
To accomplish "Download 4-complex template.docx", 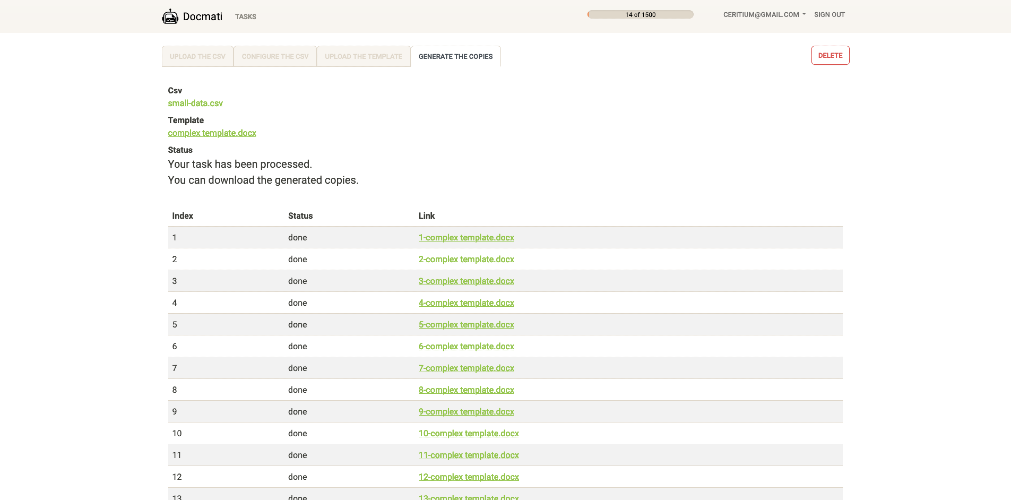I will pos(466,303).
